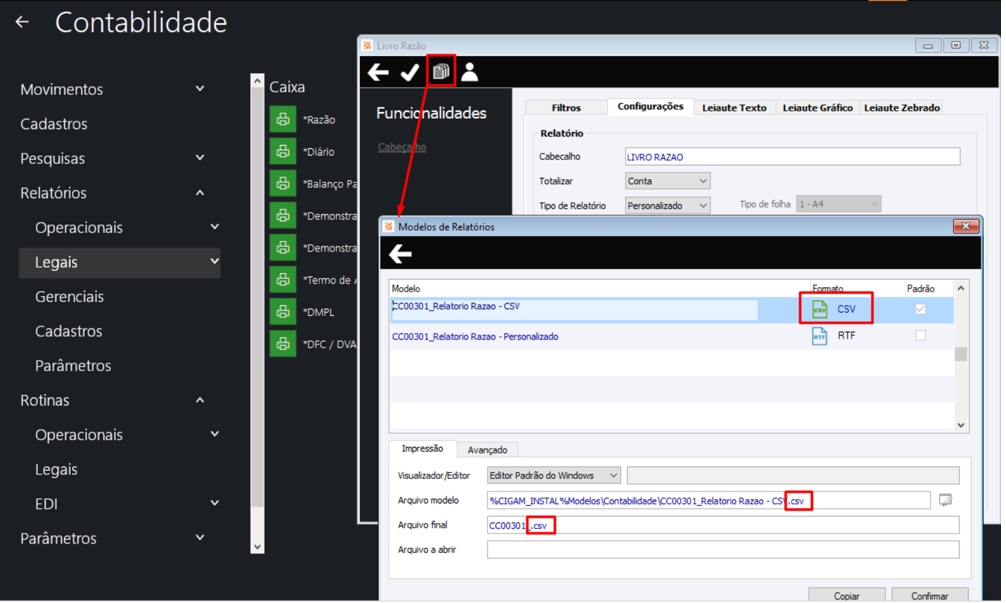Click print icon beside first *Demonstra item
This screenshot has height=603, width=1006.
click(x=282, y=216)
